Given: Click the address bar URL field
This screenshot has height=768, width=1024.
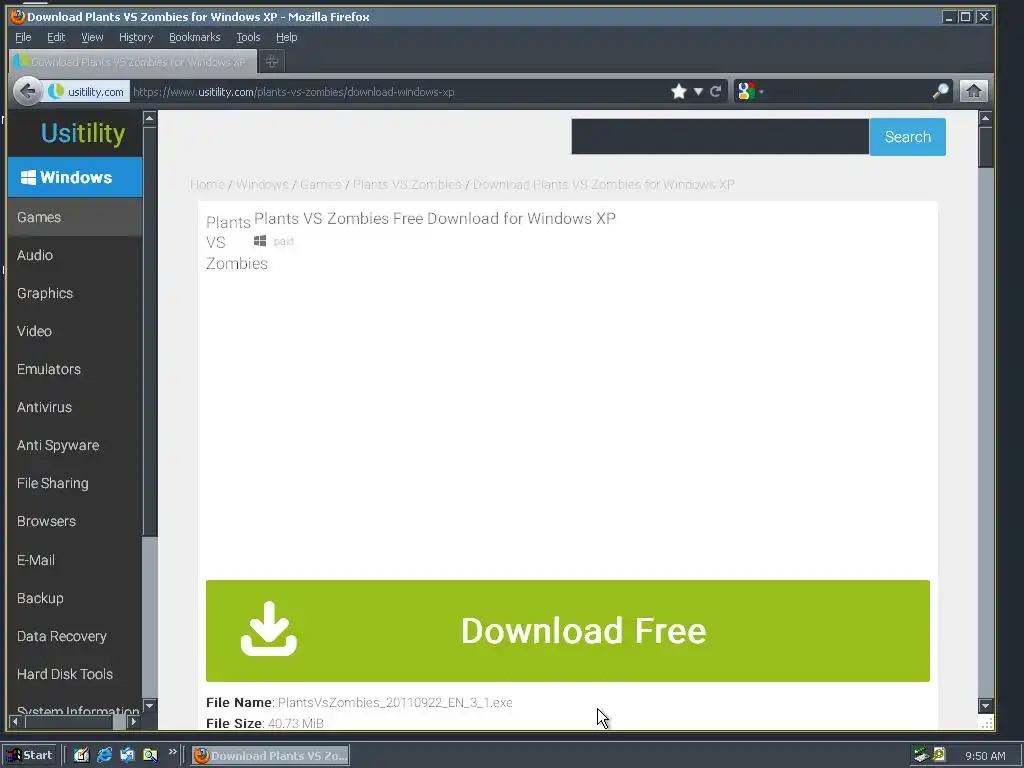Looking at the screenshot, I should pos(398,91).
